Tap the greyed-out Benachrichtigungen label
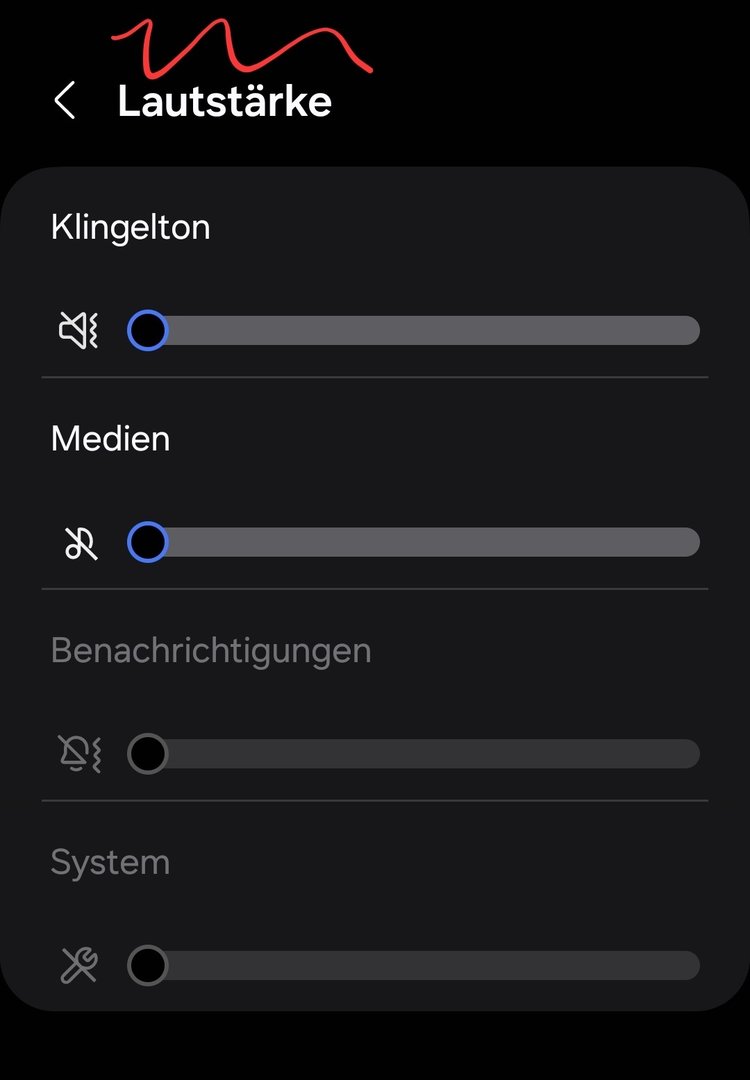 click(211, 651)
